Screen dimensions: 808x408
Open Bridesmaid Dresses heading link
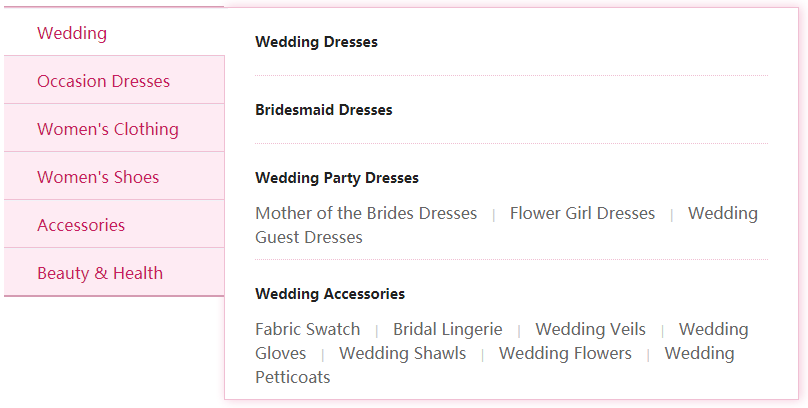pyautogui.click(x=324, y=110)
